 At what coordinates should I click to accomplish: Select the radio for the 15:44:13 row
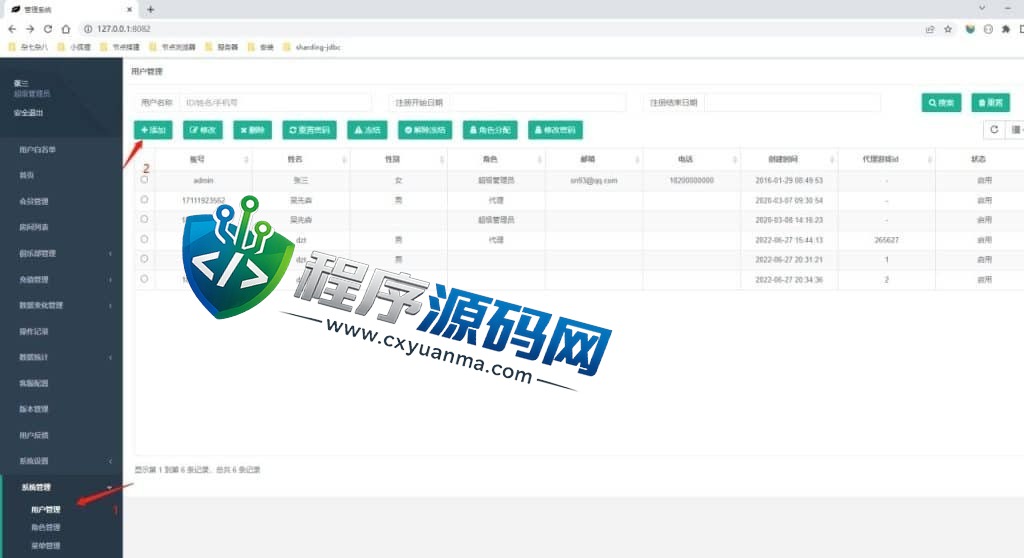tap(144, 239)
